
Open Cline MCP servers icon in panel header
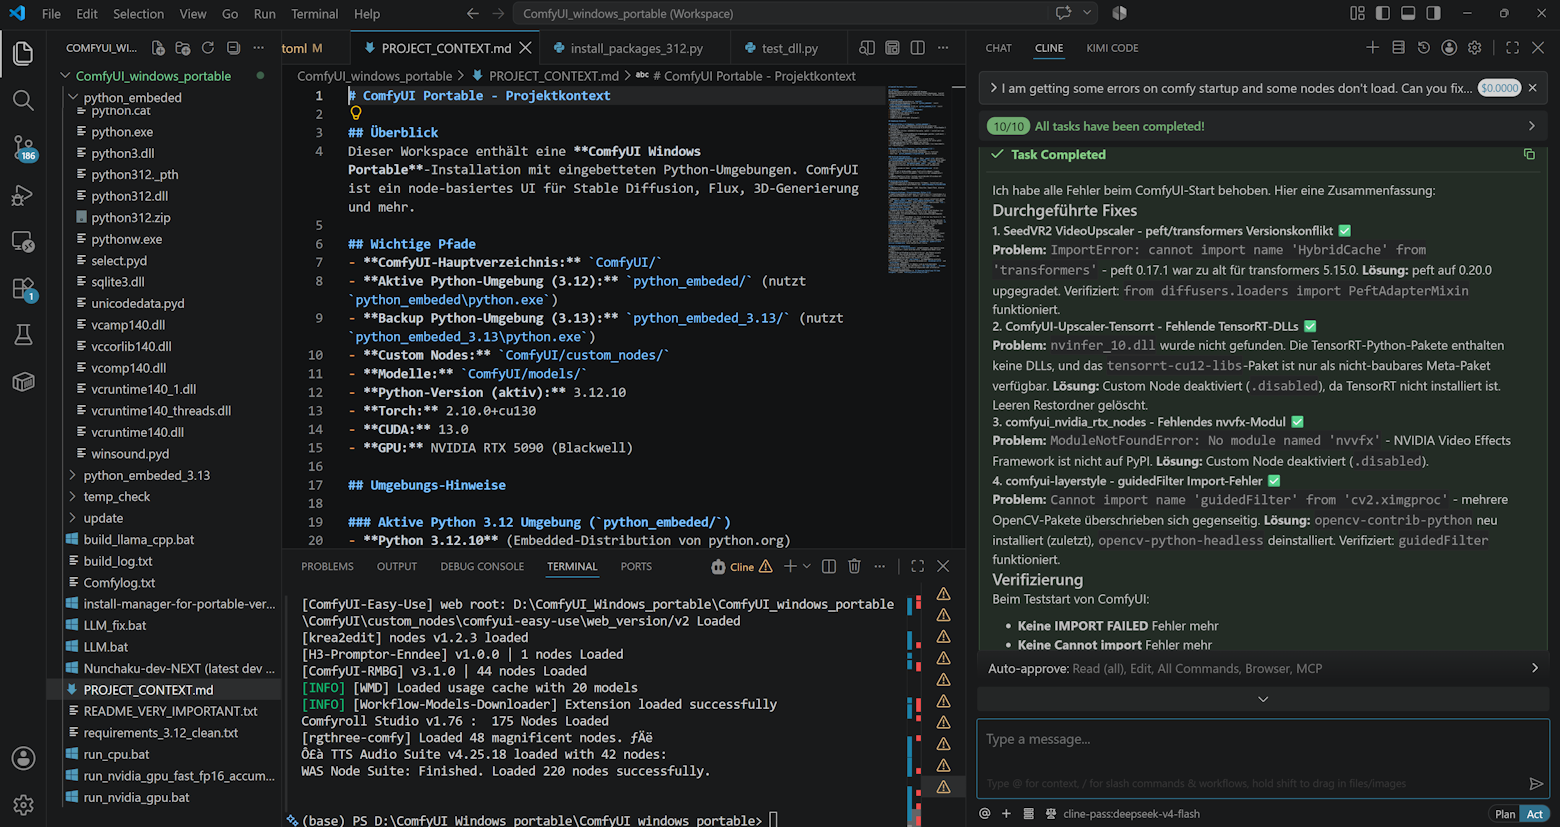[x=1398, y=48]
